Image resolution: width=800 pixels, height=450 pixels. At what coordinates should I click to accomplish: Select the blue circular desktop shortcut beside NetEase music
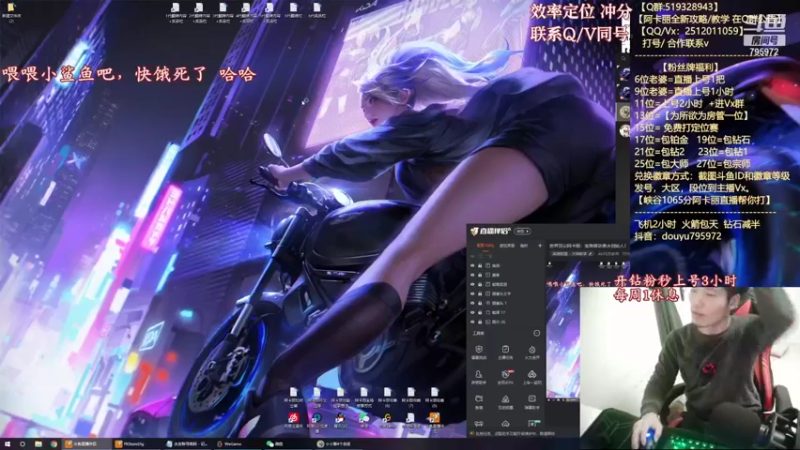(x=317, y=420)
